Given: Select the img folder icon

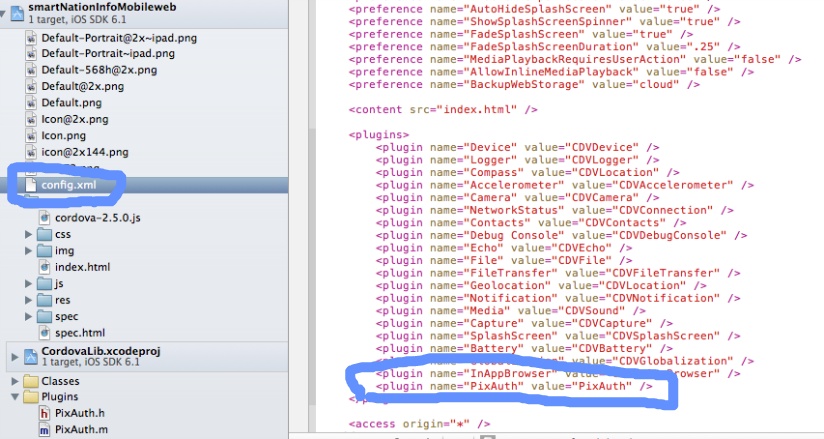Looking at the screenshot, I should click(45, 251).
